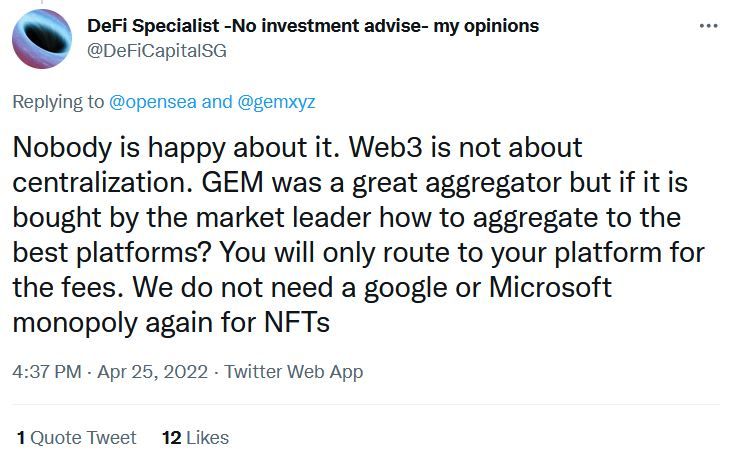740x452 pixels.
Task: Click the 4:37 PM timestamp
Action: (46, 372)
